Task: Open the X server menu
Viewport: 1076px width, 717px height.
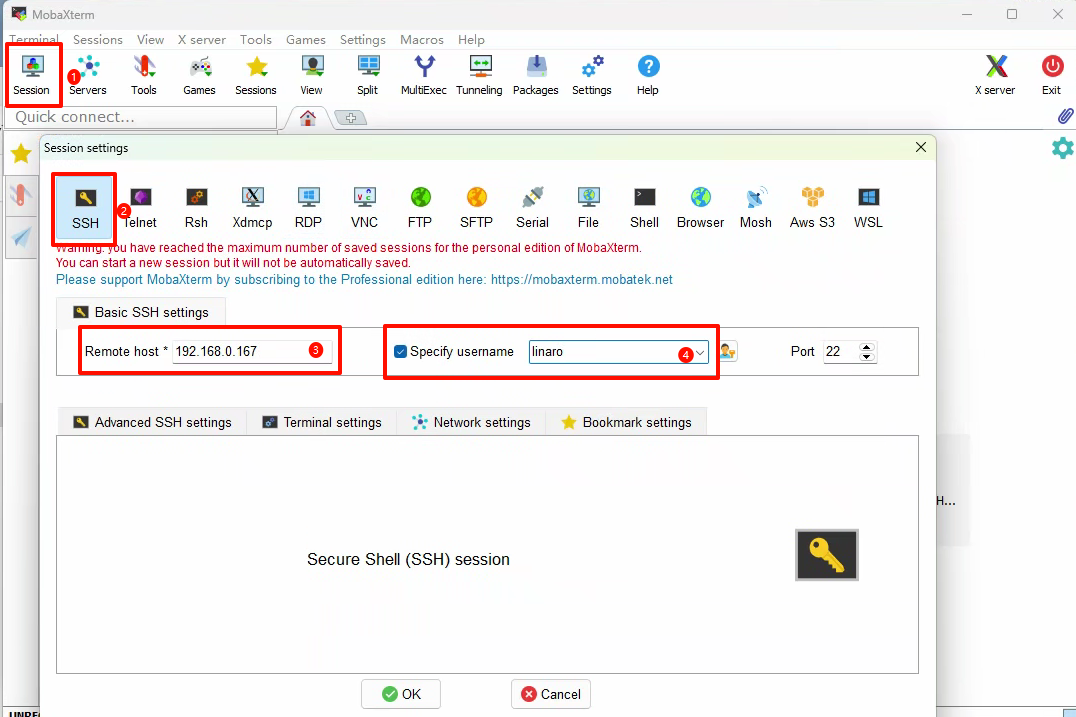Action: pyautogui.click(x=202, y=40)
